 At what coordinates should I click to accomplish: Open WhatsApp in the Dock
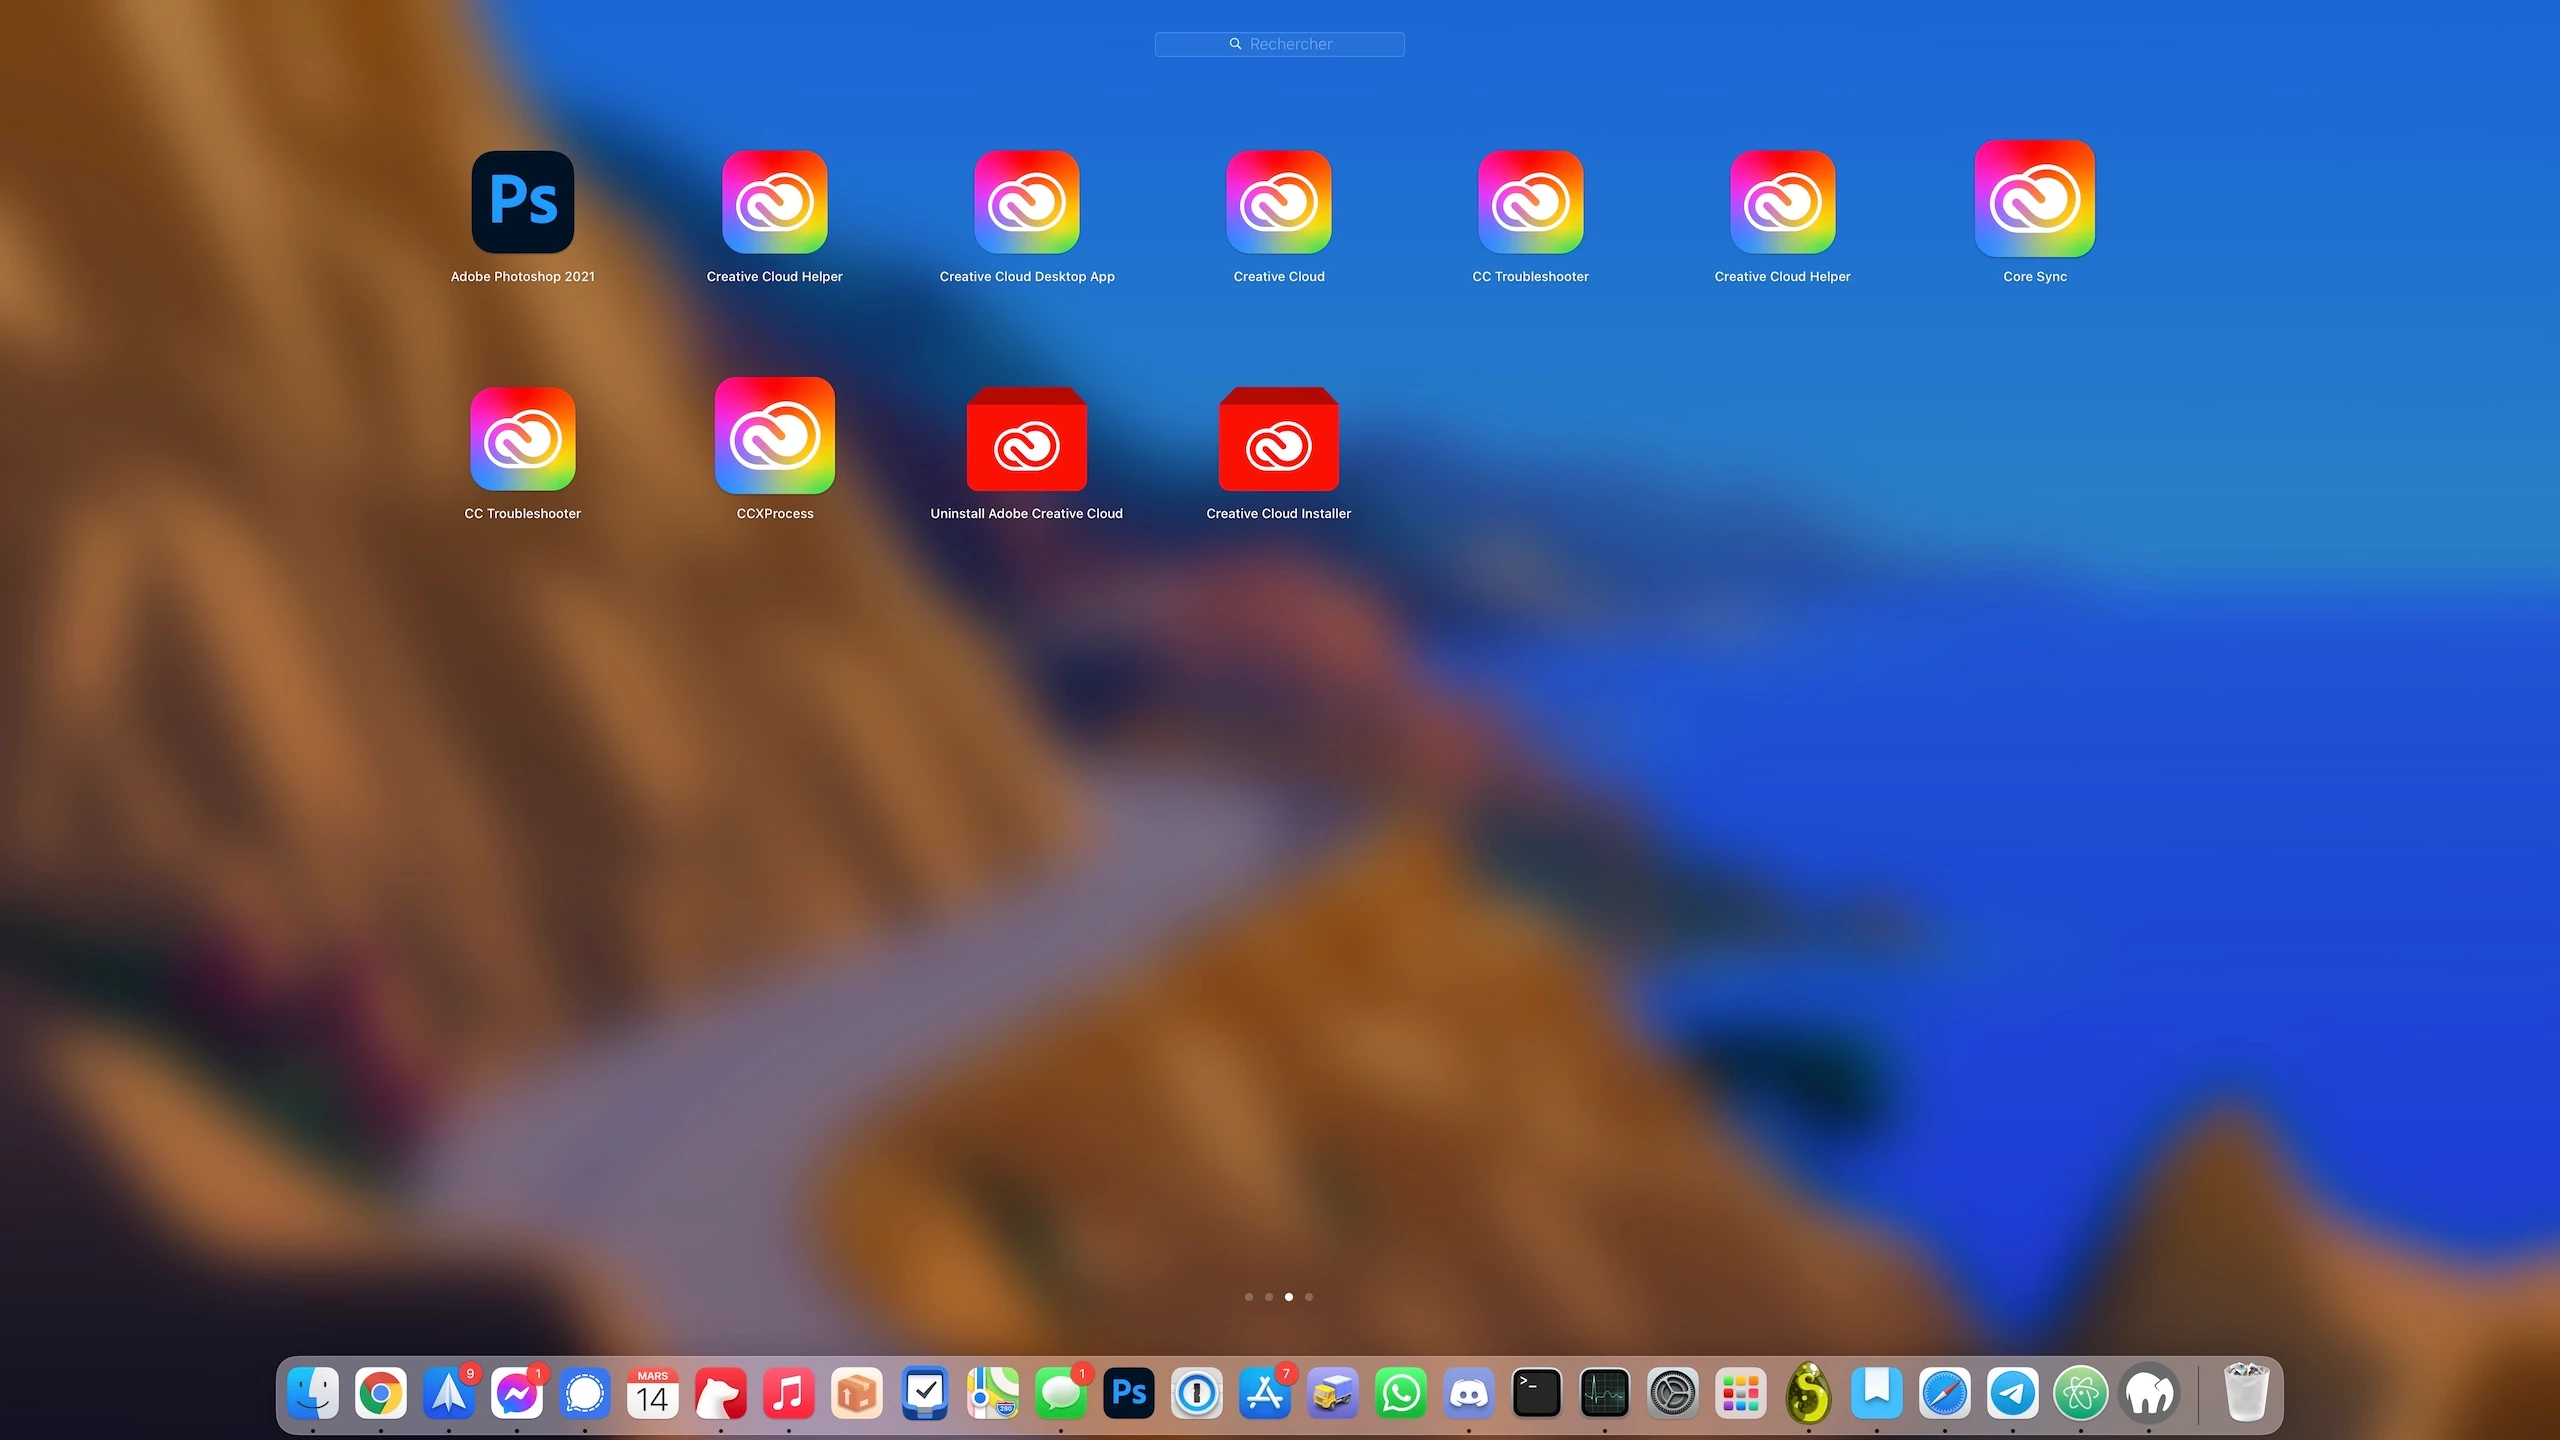[x=1400, y=1393]
